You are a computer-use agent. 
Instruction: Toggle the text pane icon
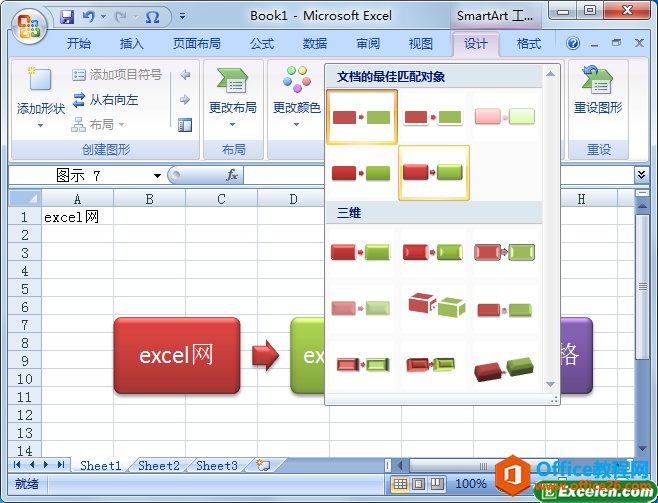pos(185,125)
